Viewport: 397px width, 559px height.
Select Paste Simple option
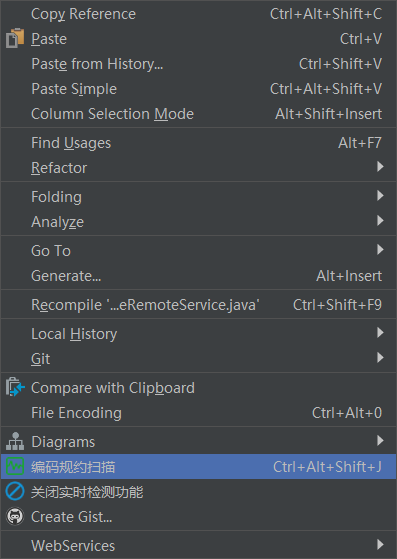[x=198, y=89]
